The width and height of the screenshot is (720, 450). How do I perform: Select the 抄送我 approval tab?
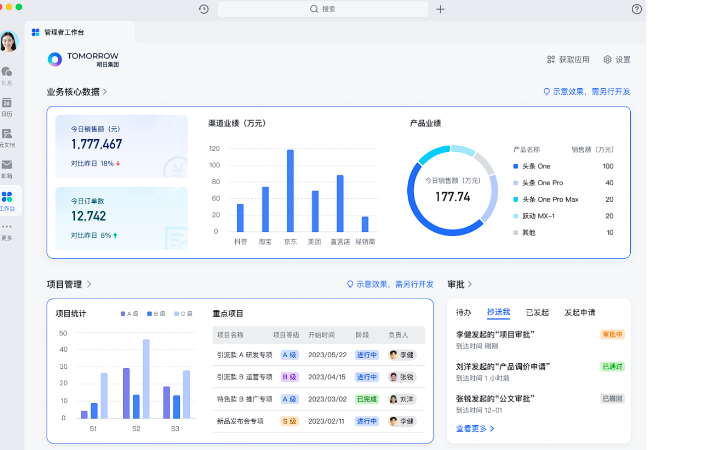click(x=498, y=312)
